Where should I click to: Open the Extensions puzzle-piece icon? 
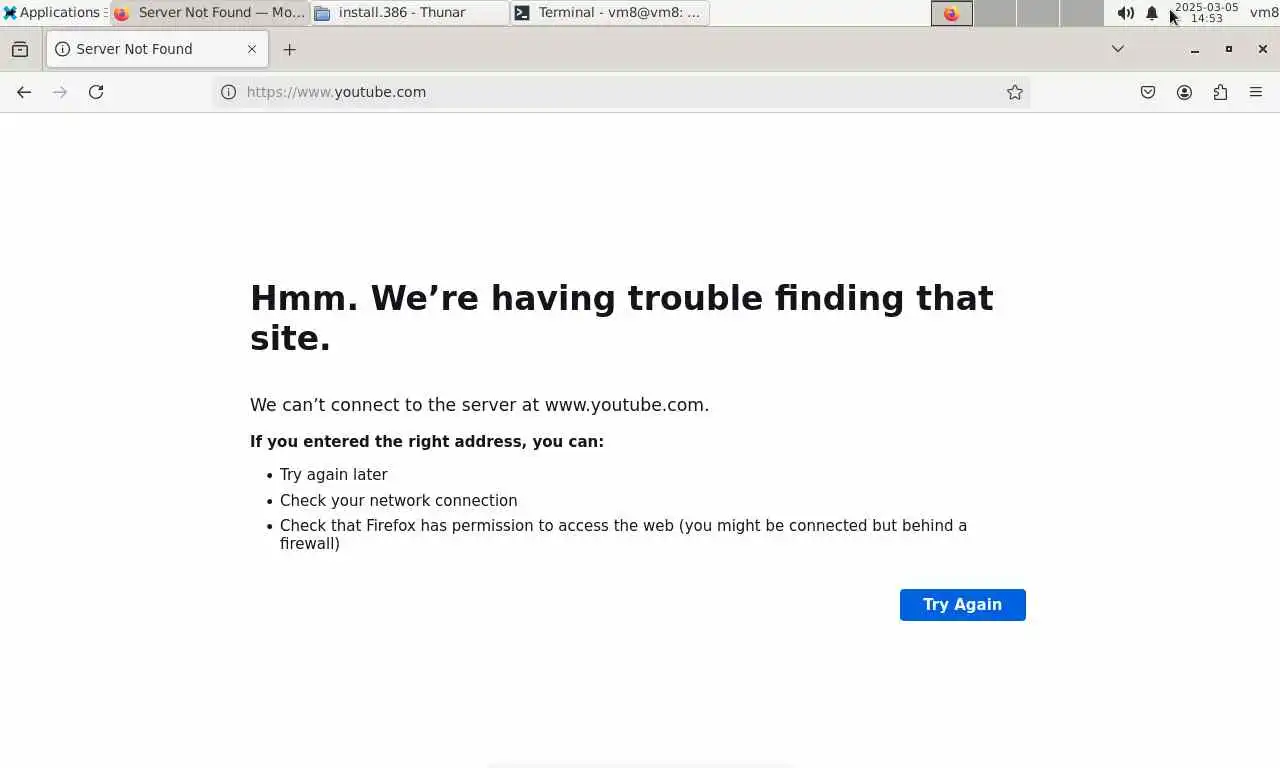[x=1220, y=92]
